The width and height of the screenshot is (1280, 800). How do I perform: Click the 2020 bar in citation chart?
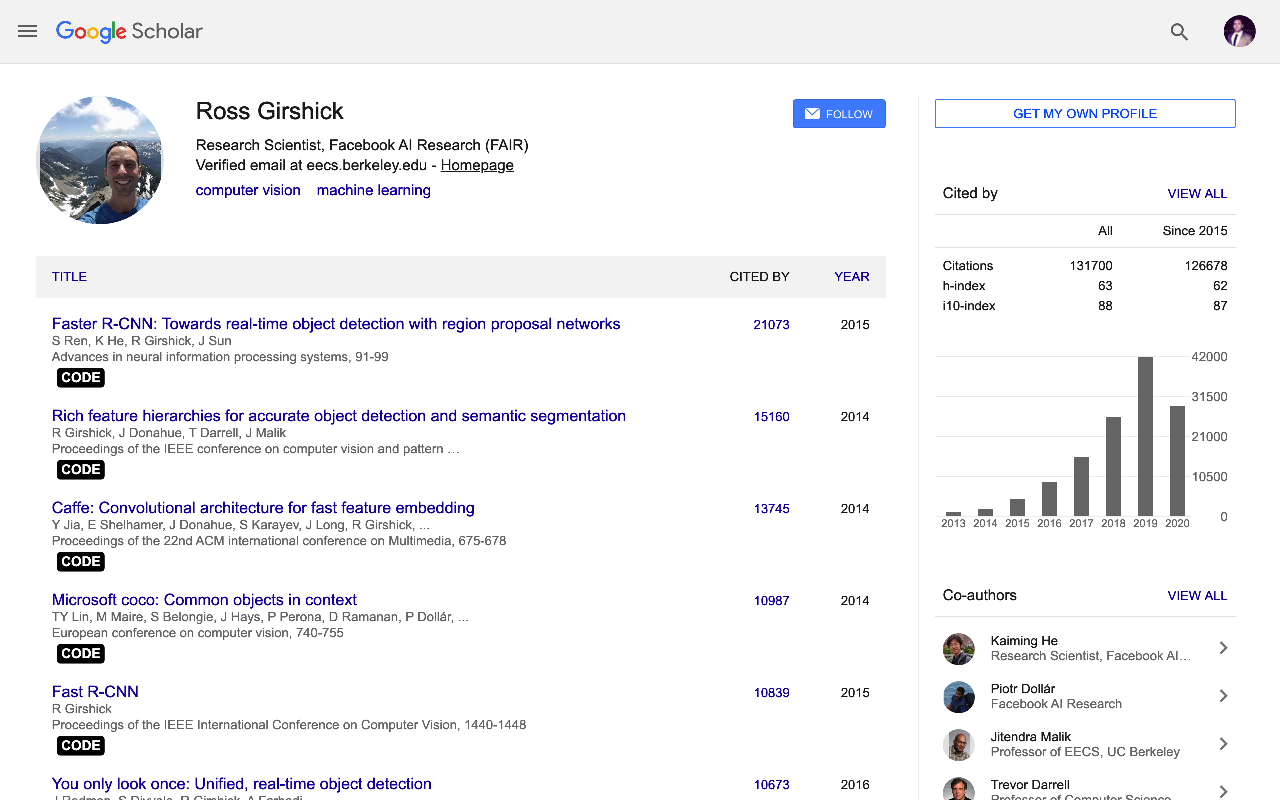tap(1177, 461)
